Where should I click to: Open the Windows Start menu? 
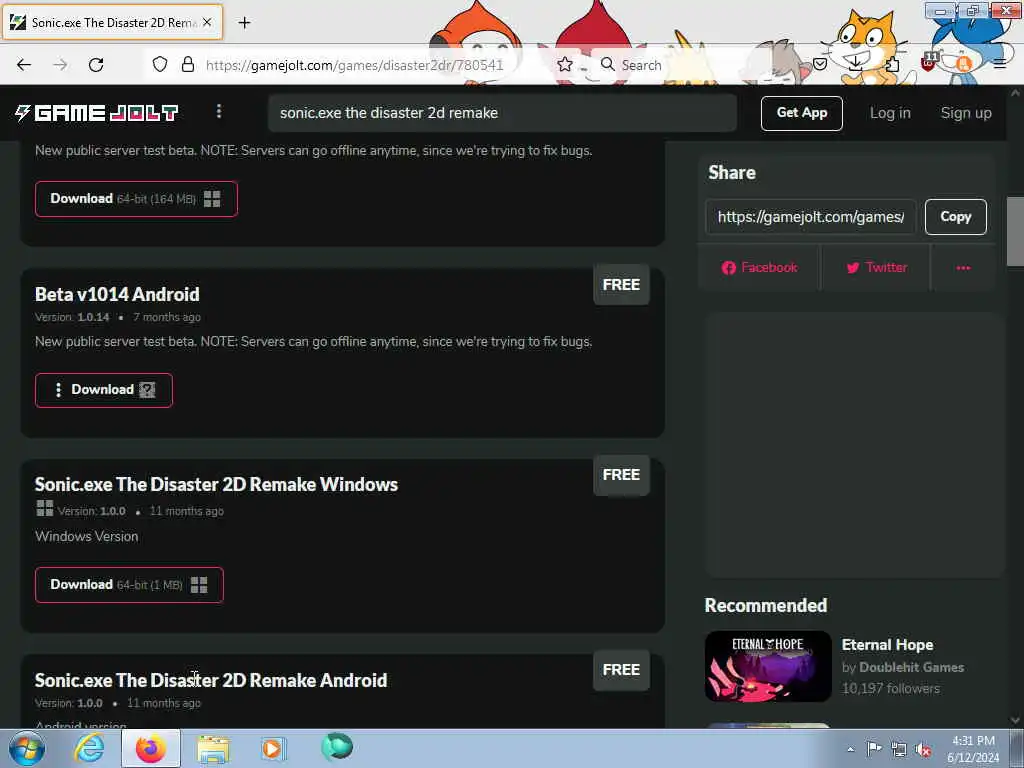click(27, 748)
